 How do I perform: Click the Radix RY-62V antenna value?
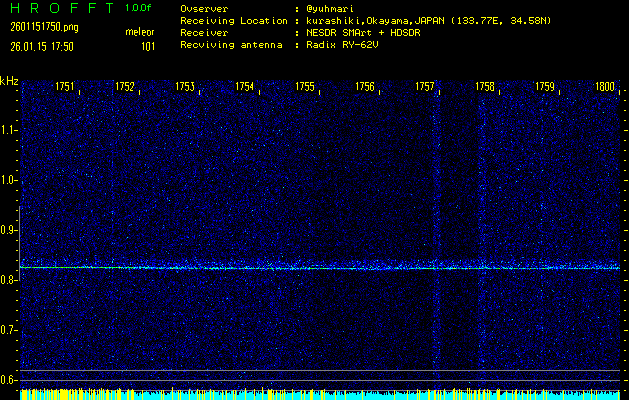[x=342, y=45]
